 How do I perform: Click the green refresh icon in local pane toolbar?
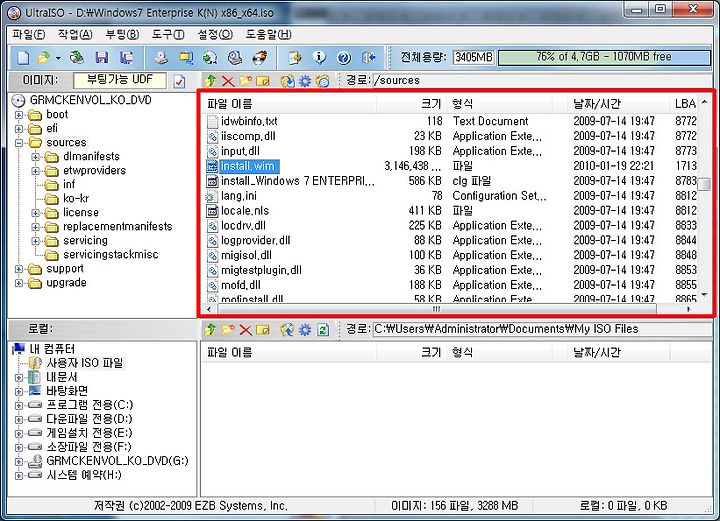click(x=323, y=330)
